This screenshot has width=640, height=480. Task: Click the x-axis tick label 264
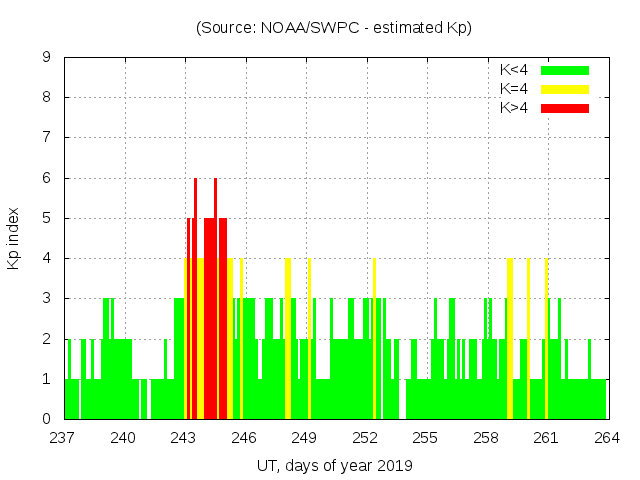tap(606, 438)
